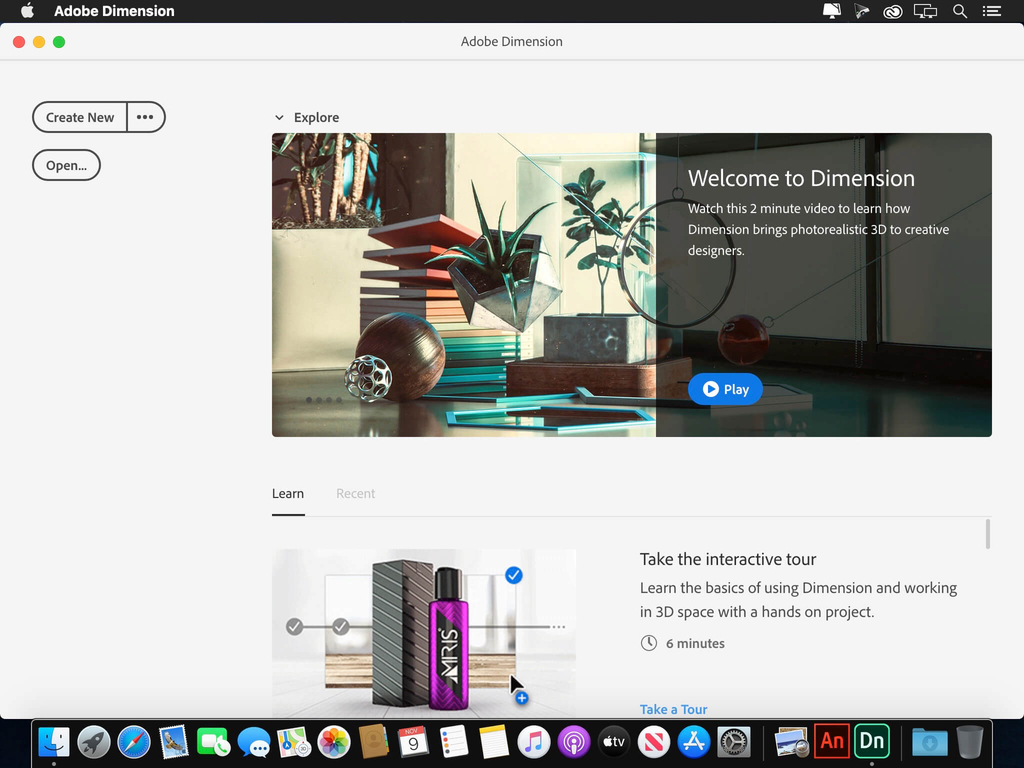
Task: Open Finder from the dock
Action: click(x=54, y=741)
